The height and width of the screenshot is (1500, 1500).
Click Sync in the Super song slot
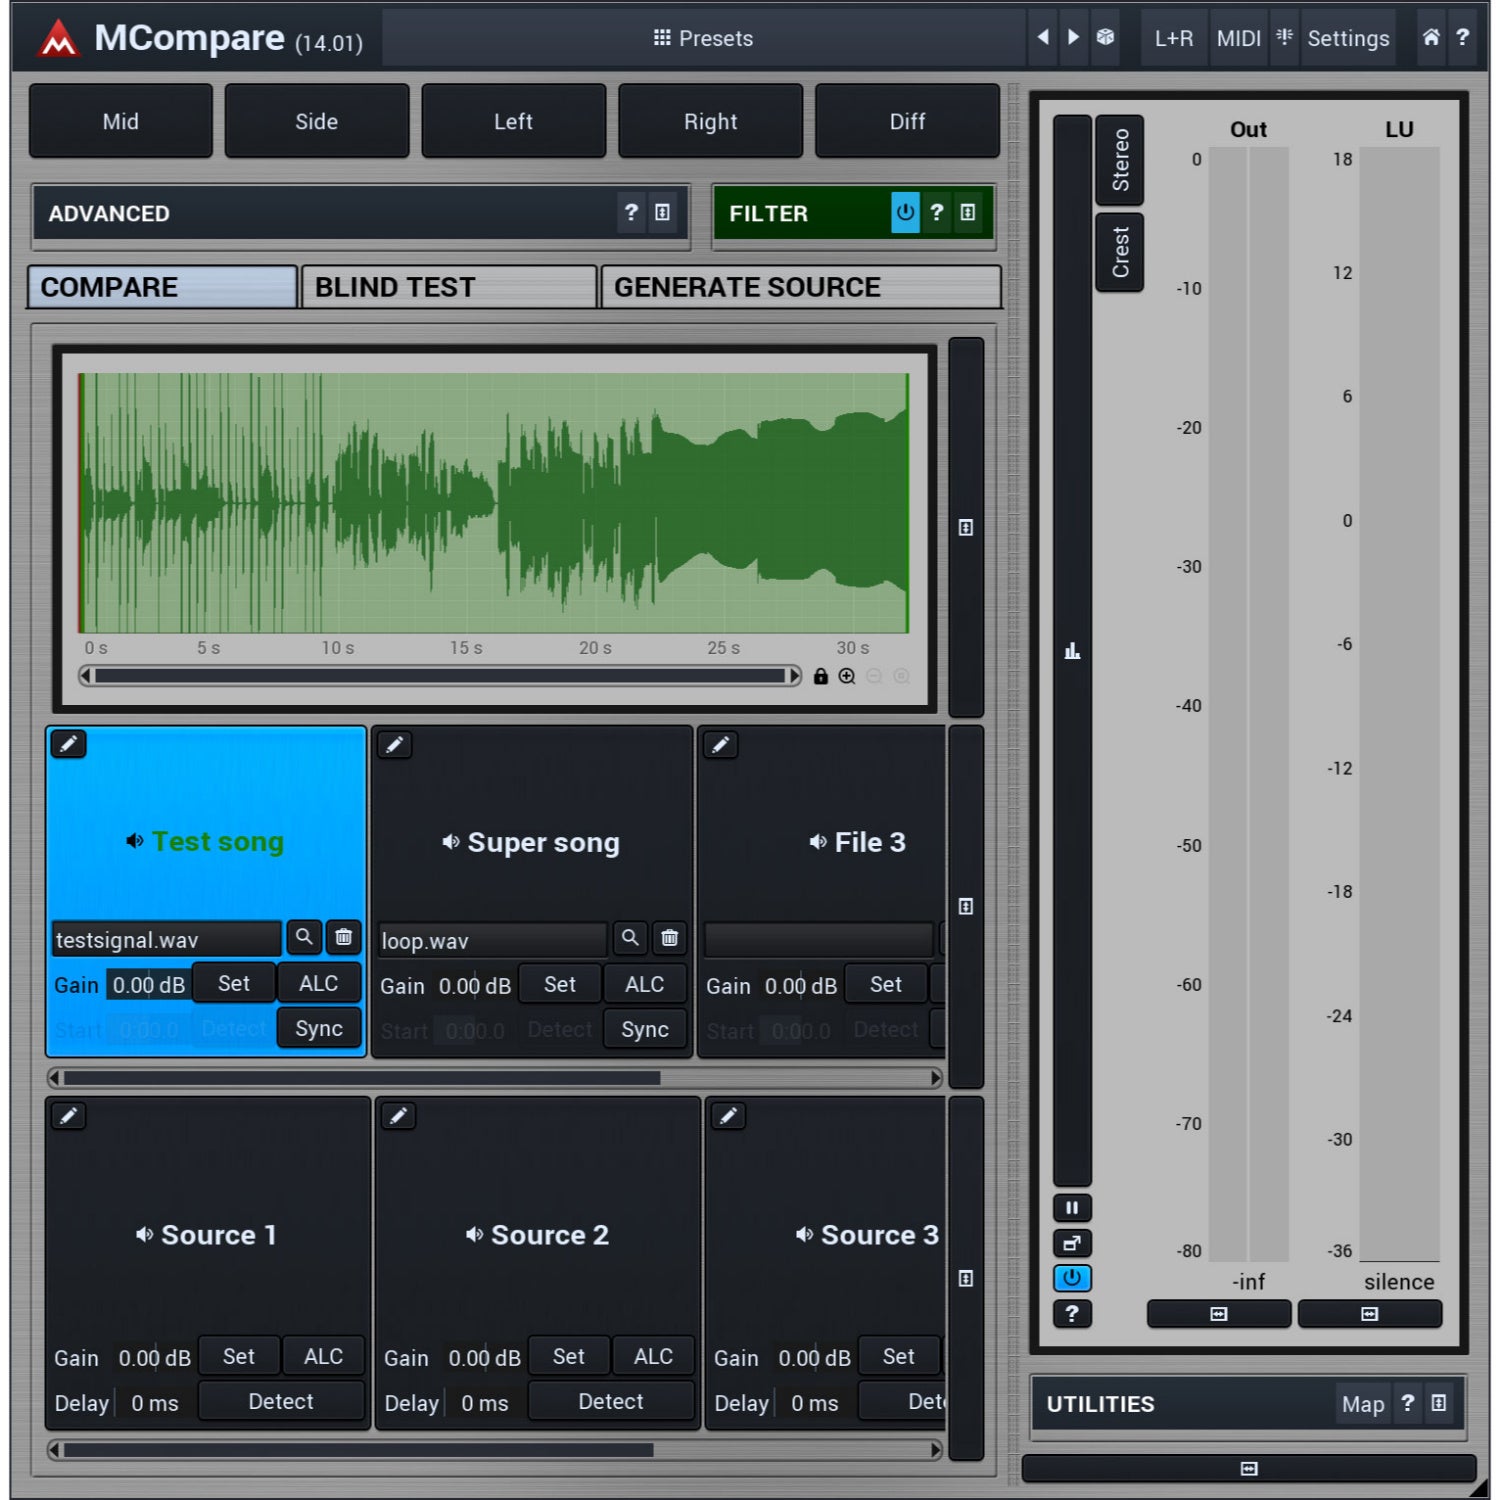pos(645,1029)
